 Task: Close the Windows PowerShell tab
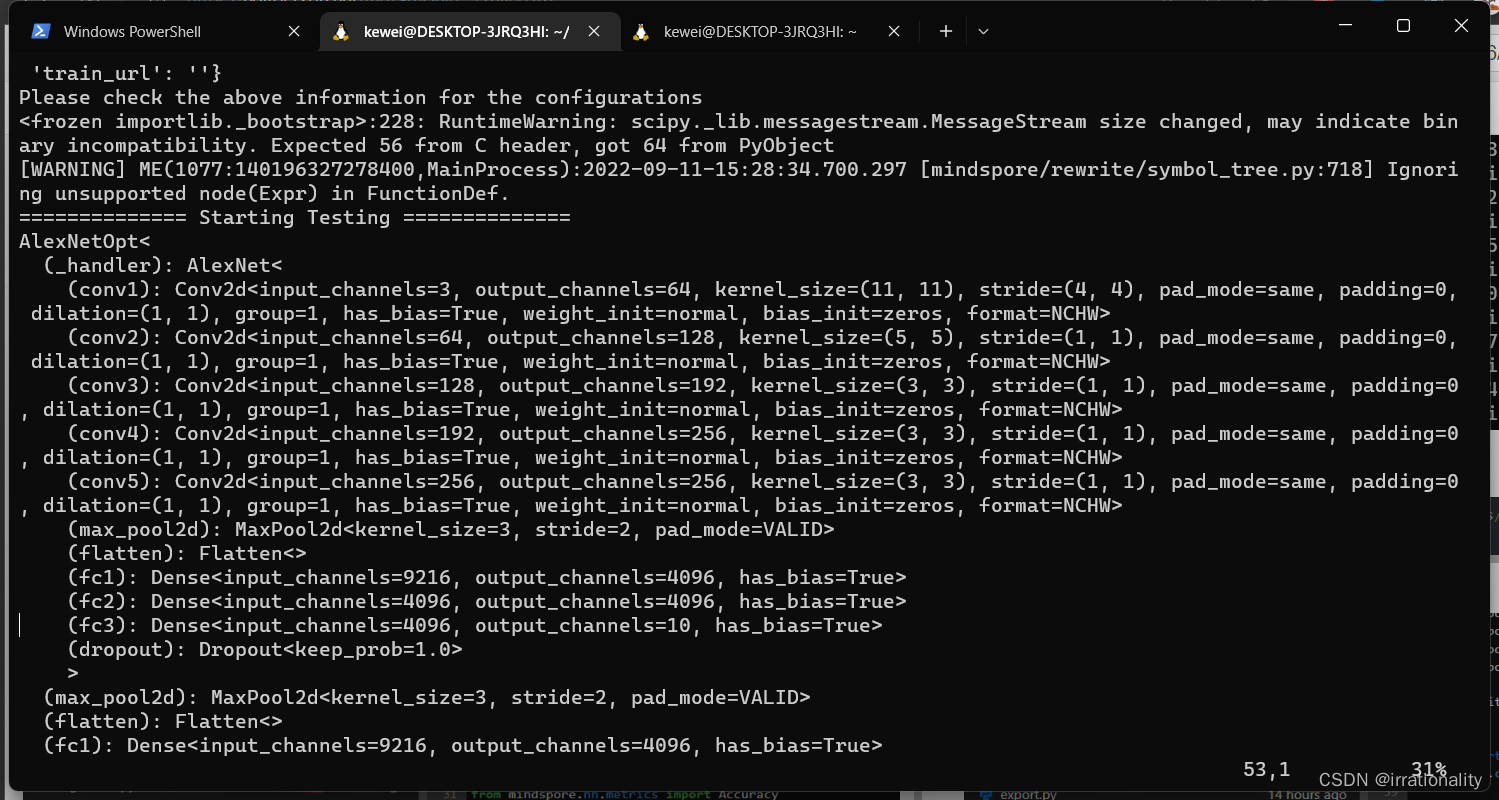coord(294,31)
